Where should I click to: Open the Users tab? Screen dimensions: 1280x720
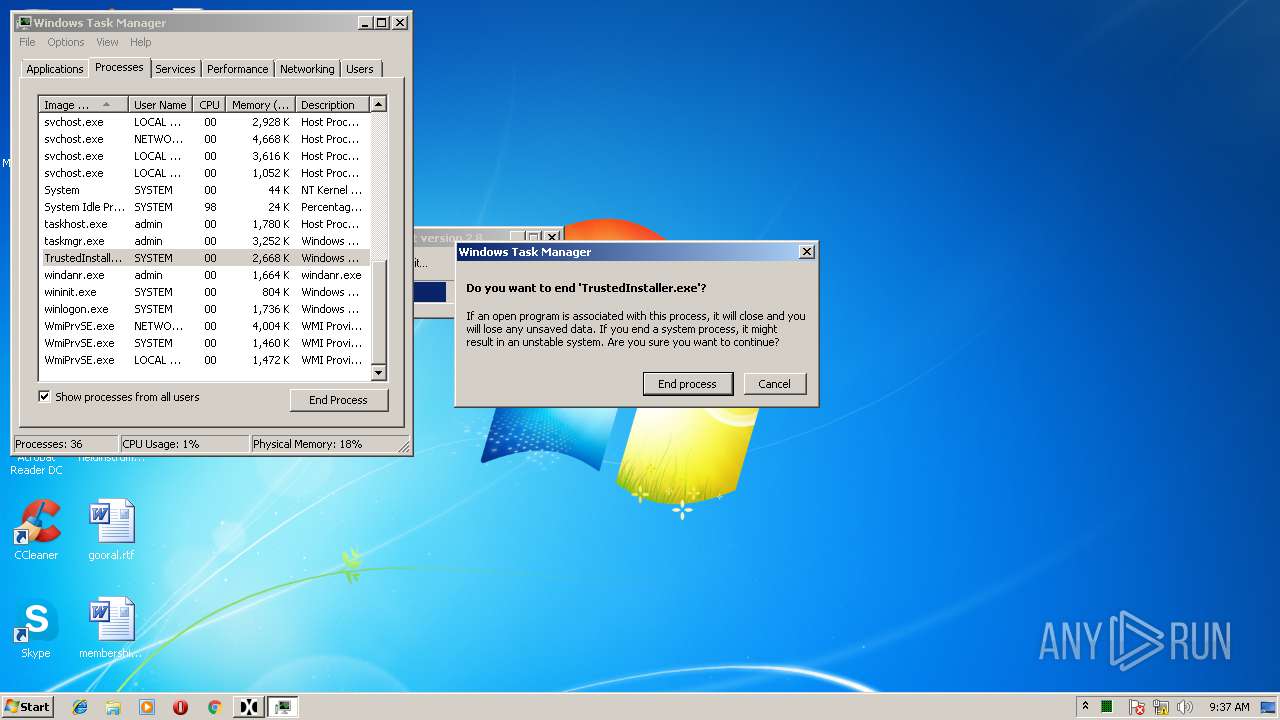coord(359,69)
